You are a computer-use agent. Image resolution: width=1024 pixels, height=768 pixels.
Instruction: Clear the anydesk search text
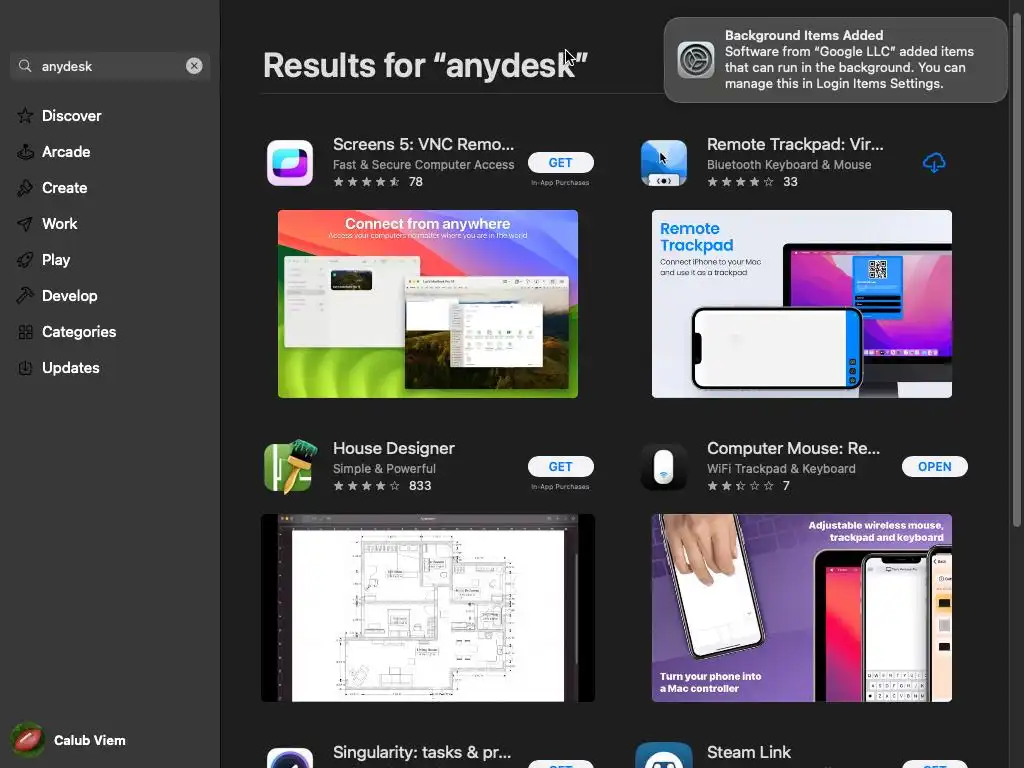194,66
